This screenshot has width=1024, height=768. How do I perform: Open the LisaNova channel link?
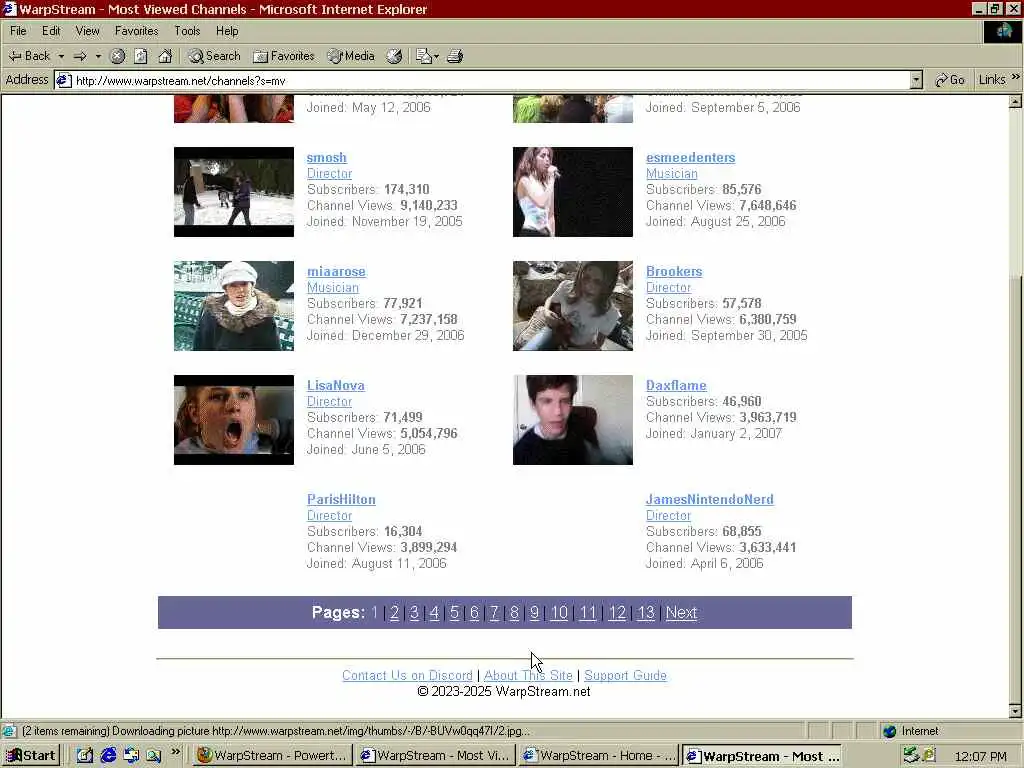pos(336,385)
